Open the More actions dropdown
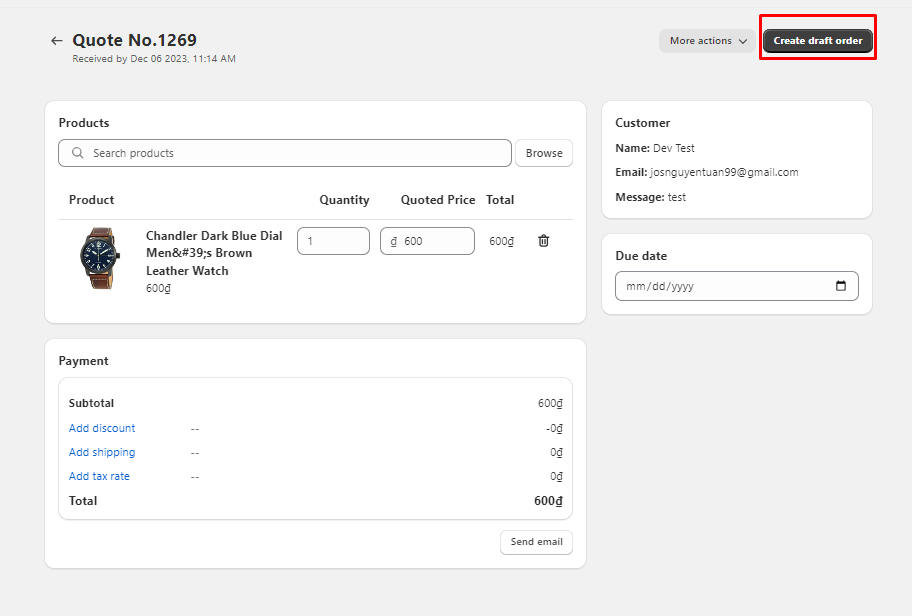Screen dimensions: 912x616 (707, 41)
